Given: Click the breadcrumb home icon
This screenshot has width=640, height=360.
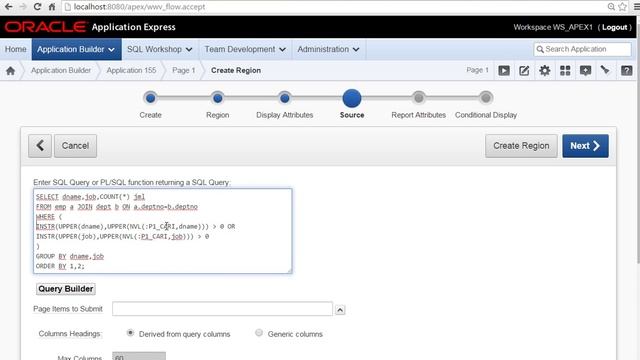Looking at the screenshot, I should coord(10,71).
